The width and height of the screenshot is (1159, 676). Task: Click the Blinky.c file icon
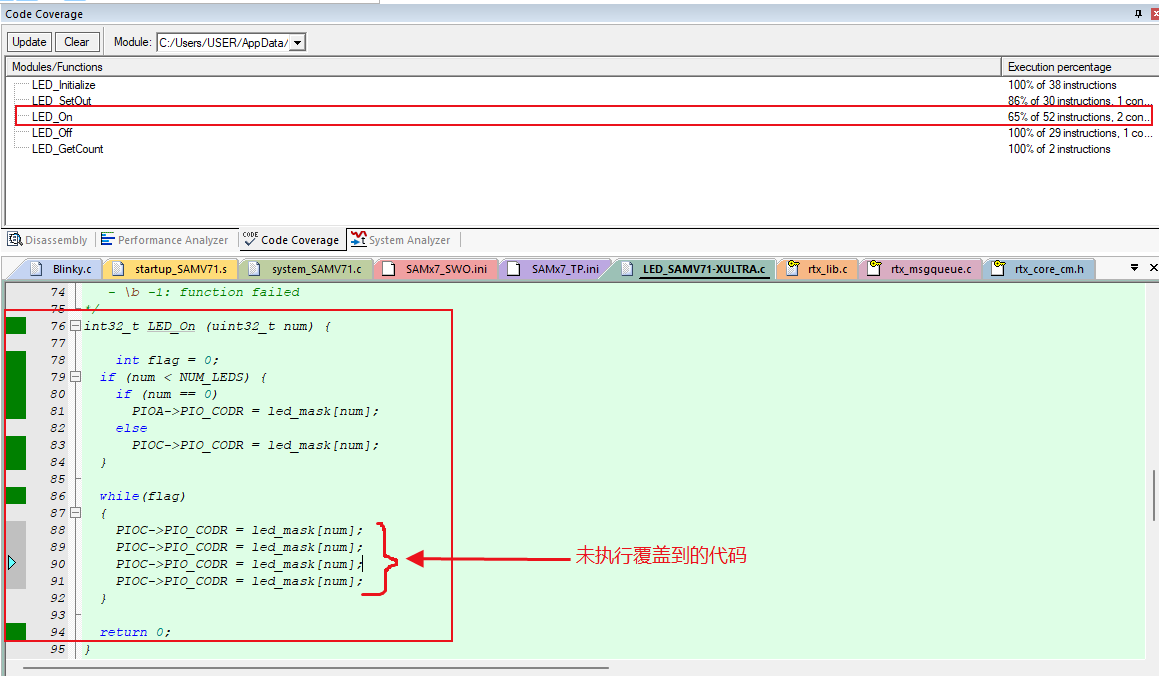(x=37, y=269)
